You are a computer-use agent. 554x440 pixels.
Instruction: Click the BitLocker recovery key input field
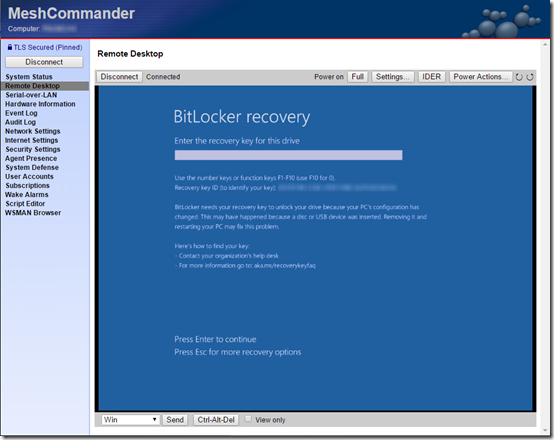pos(288,155)
